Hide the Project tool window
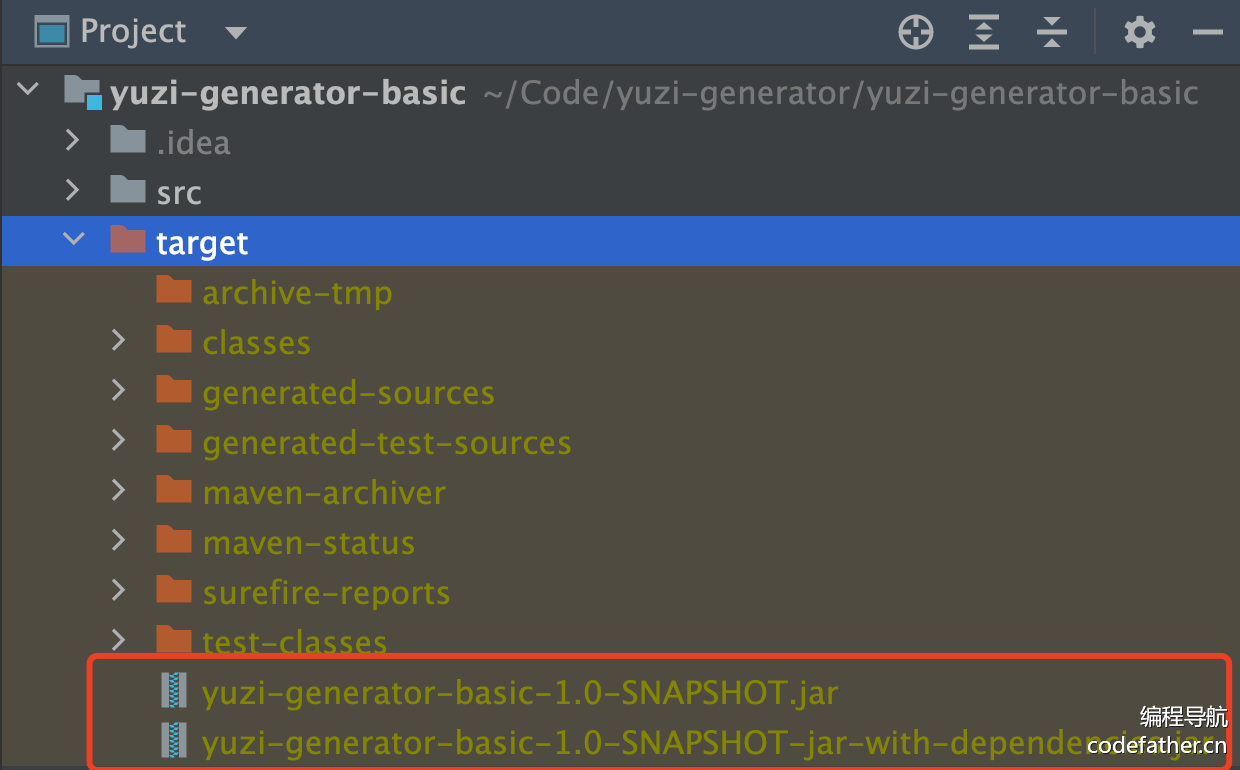 pyautogui.click(x=1208, y=33)
